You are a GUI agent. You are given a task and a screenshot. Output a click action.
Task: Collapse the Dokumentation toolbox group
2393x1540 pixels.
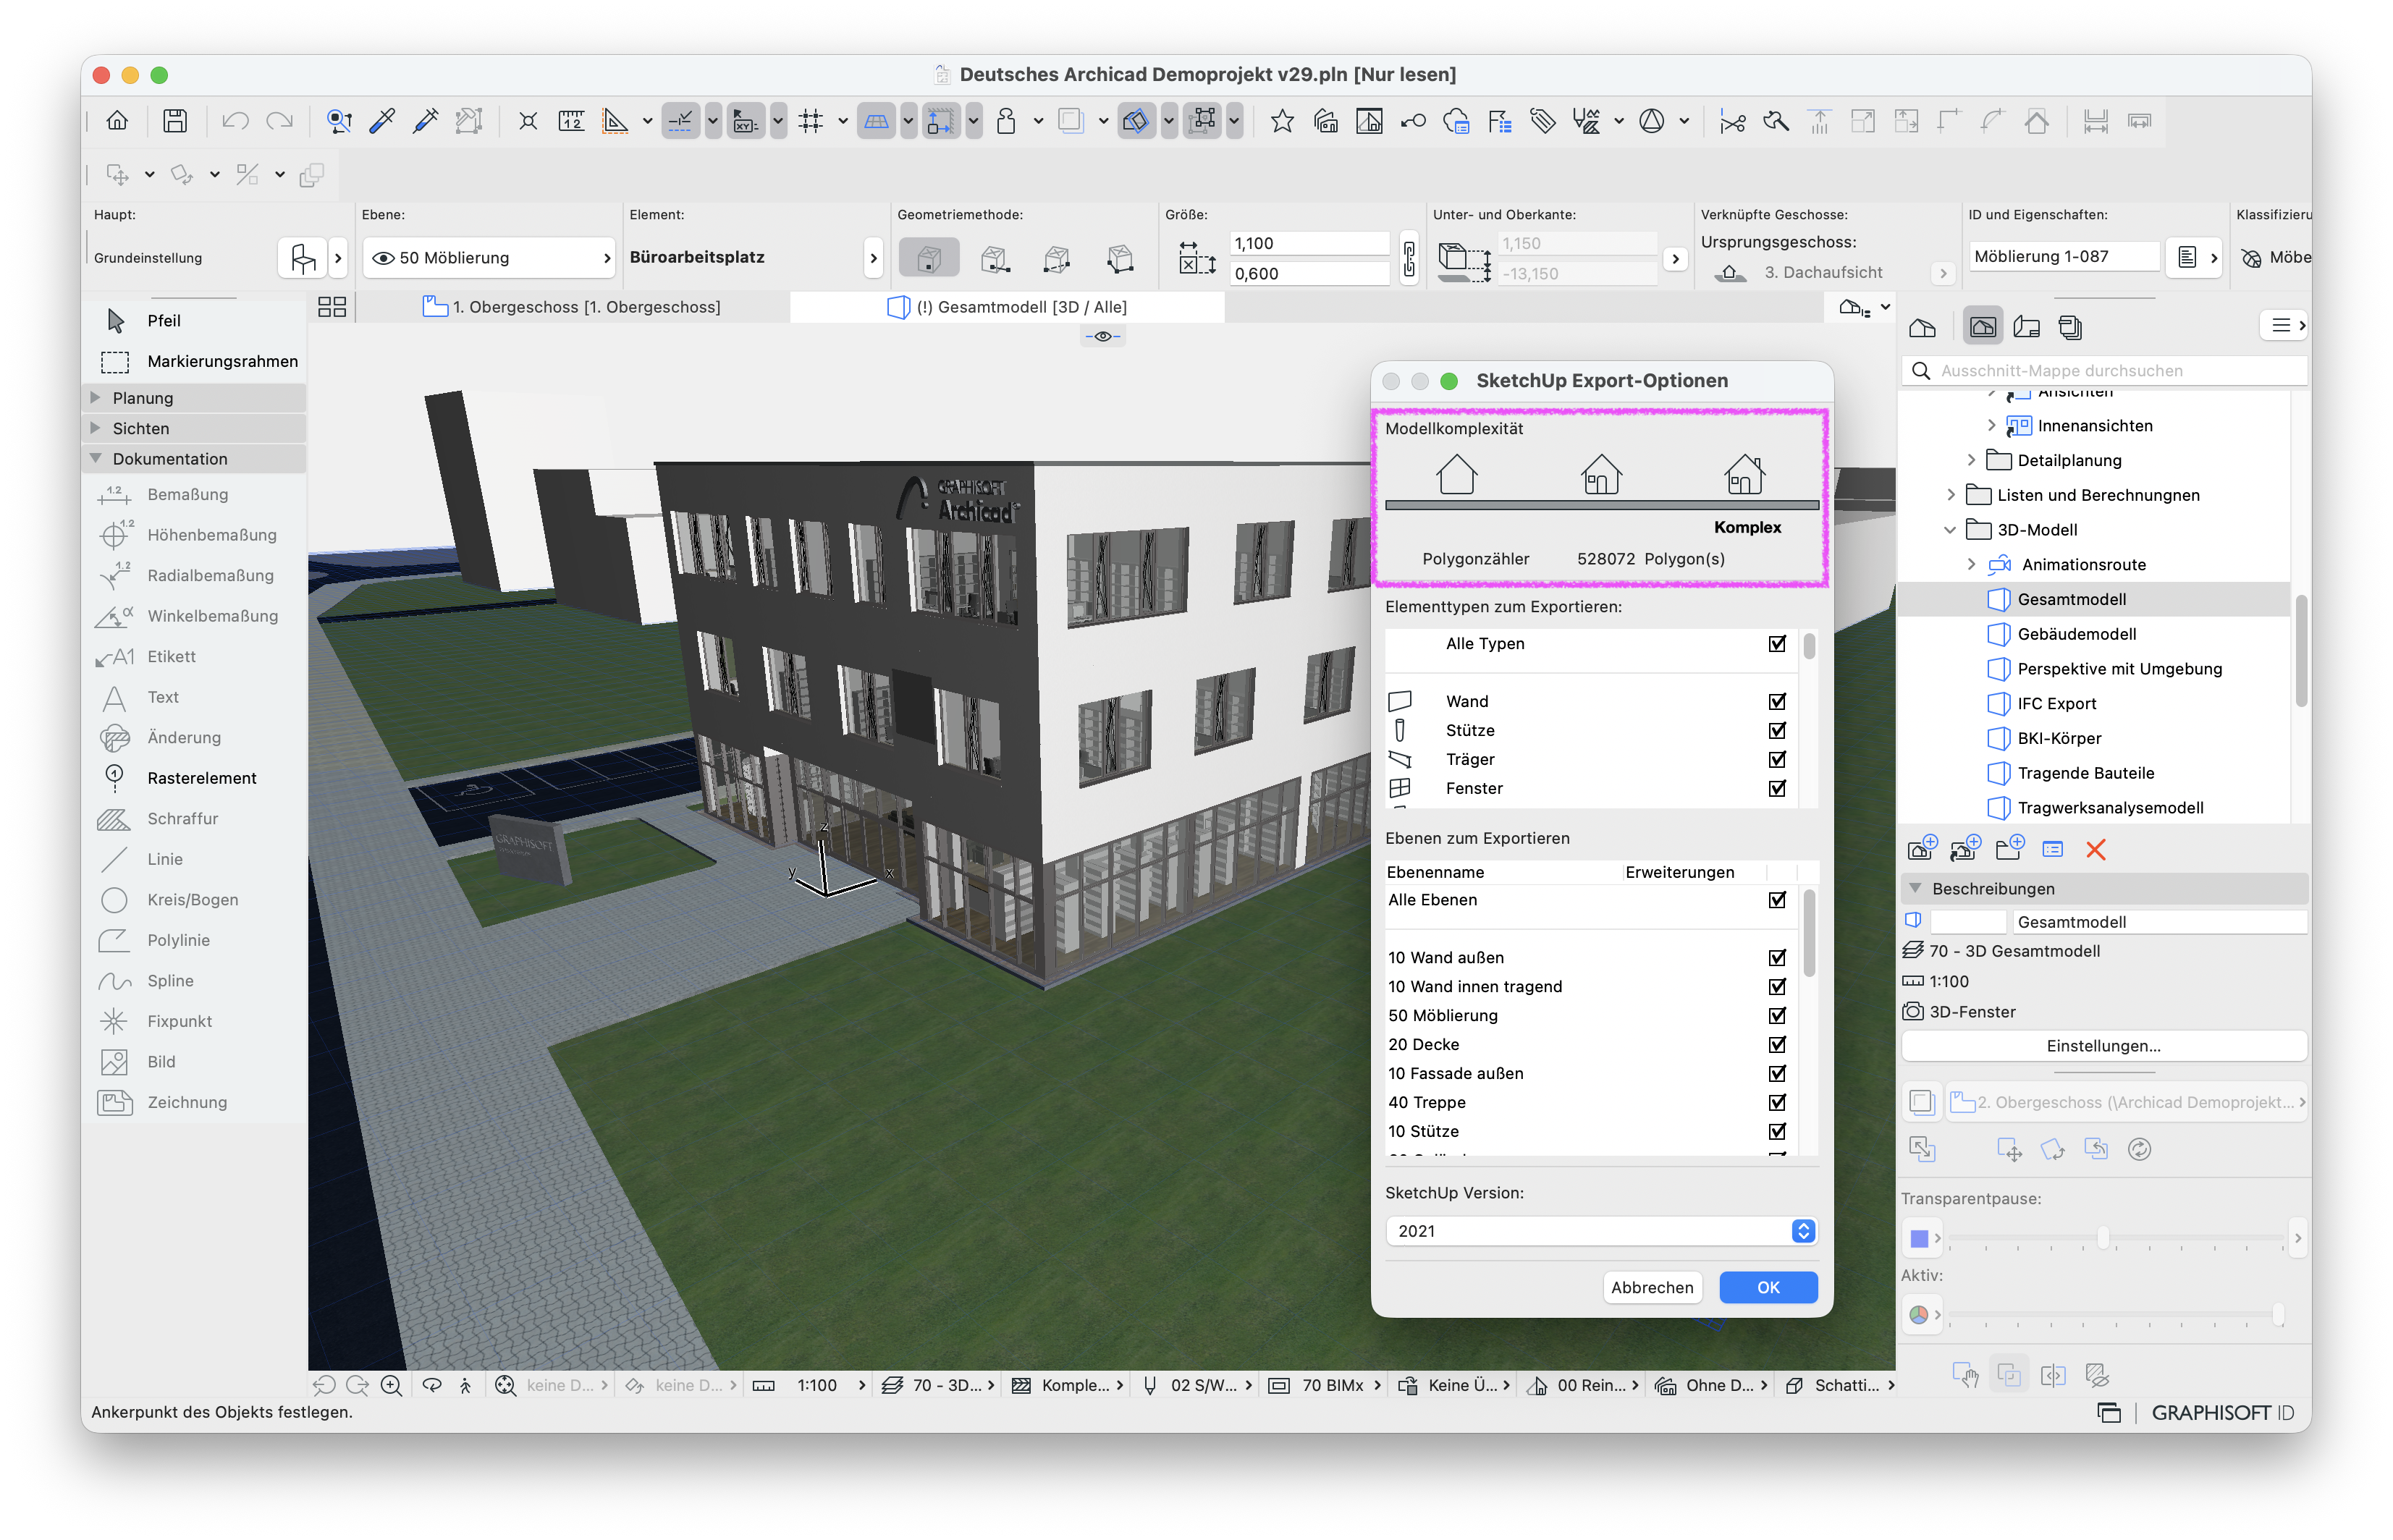coord(95,458)
